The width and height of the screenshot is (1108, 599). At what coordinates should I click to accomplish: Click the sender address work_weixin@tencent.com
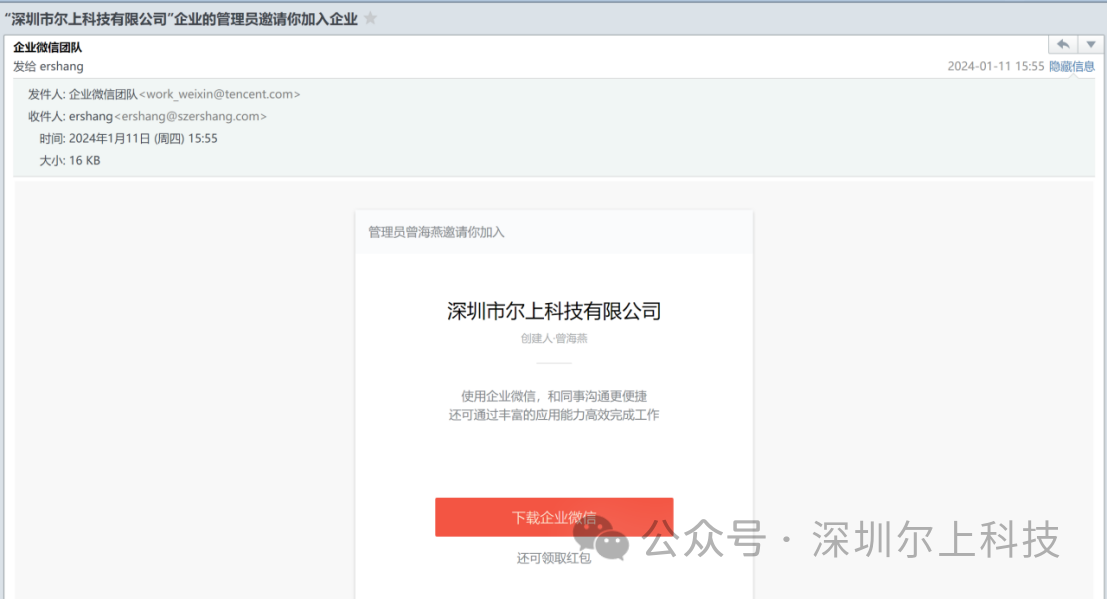[220, 94]
